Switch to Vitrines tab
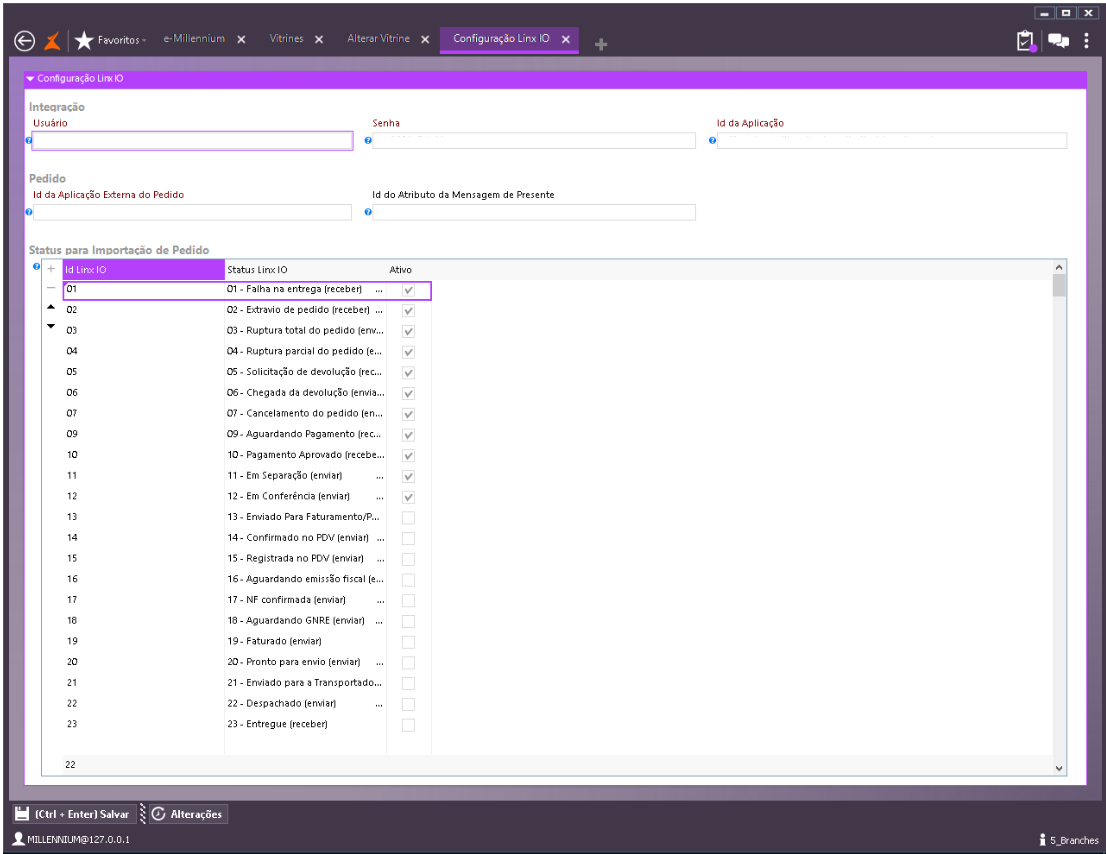 tap(286, 39)
